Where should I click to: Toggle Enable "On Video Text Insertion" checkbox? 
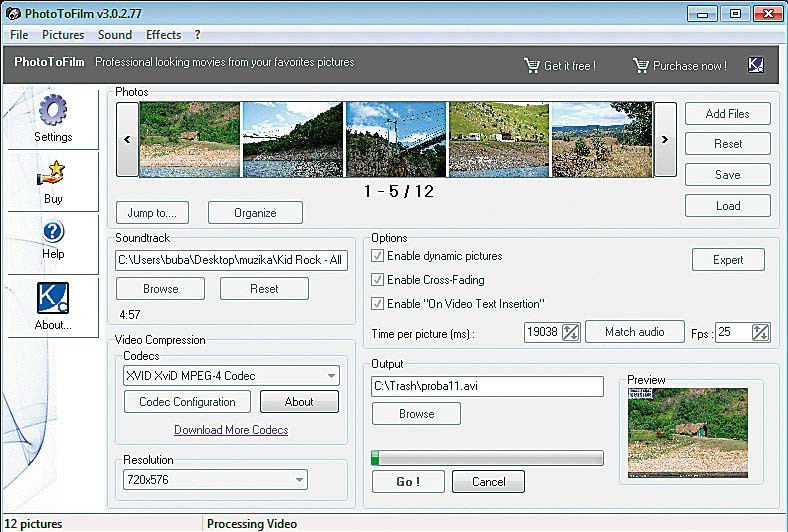(x=377, y=304)
